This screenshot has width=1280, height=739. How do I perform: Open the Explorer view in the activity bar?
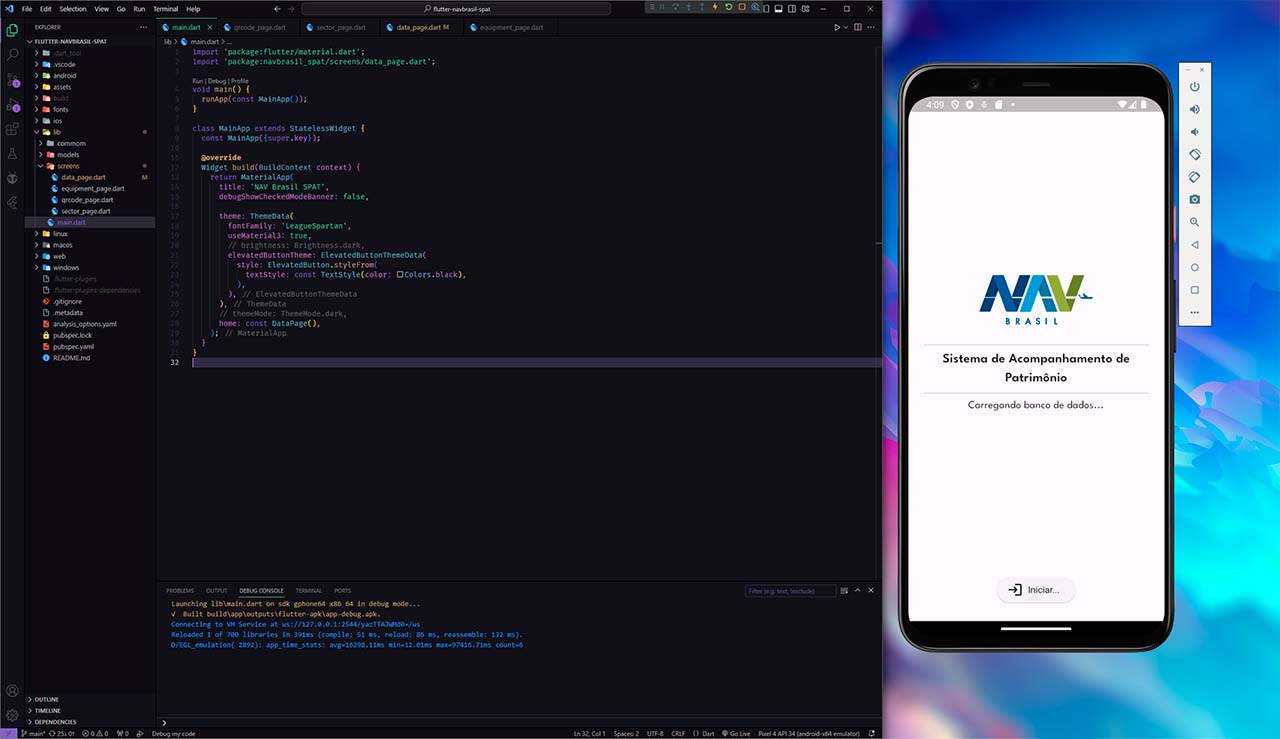(x=12, y=30)
